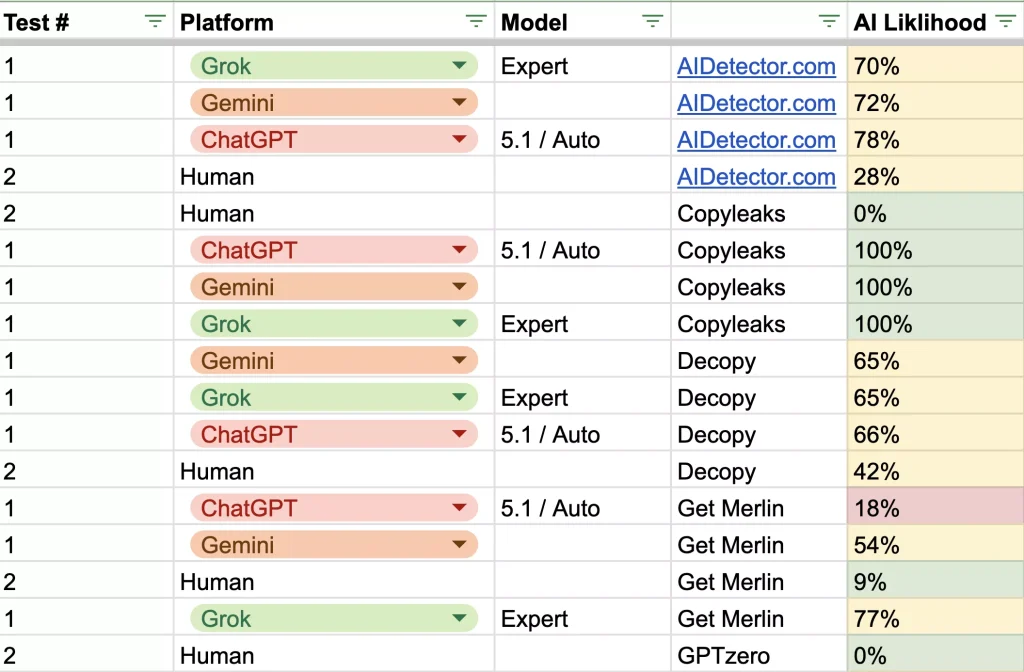The width and height of the screenshot is (1024, 672).
Task: Expand the Grok dropdown chip in the first row
Action: tap(461, 65)
